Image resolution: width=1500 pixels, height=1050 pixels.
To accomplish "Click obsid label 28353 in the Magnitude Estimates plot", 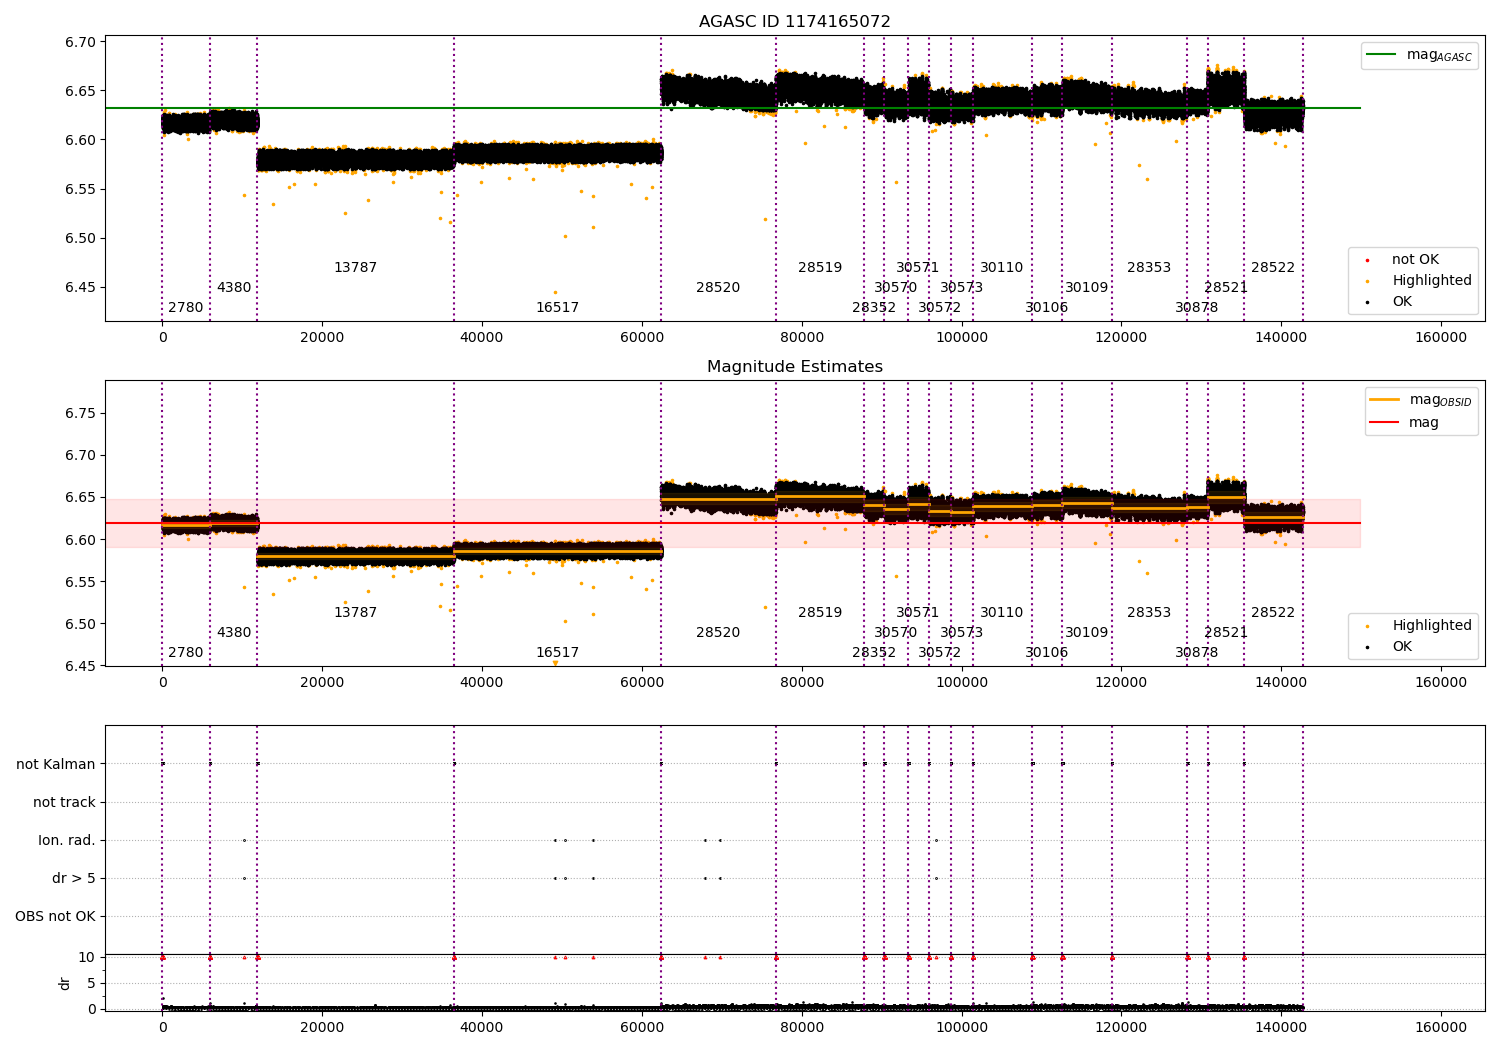I will (1149, 613).
